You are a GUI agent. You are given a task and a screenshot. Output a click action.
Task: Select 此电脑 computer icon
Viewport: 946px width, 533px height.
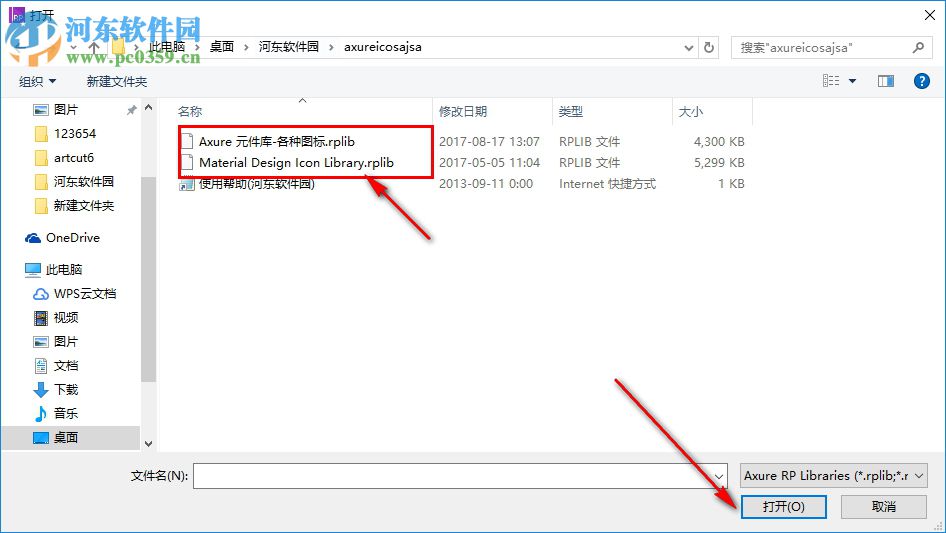coord(33,270)
